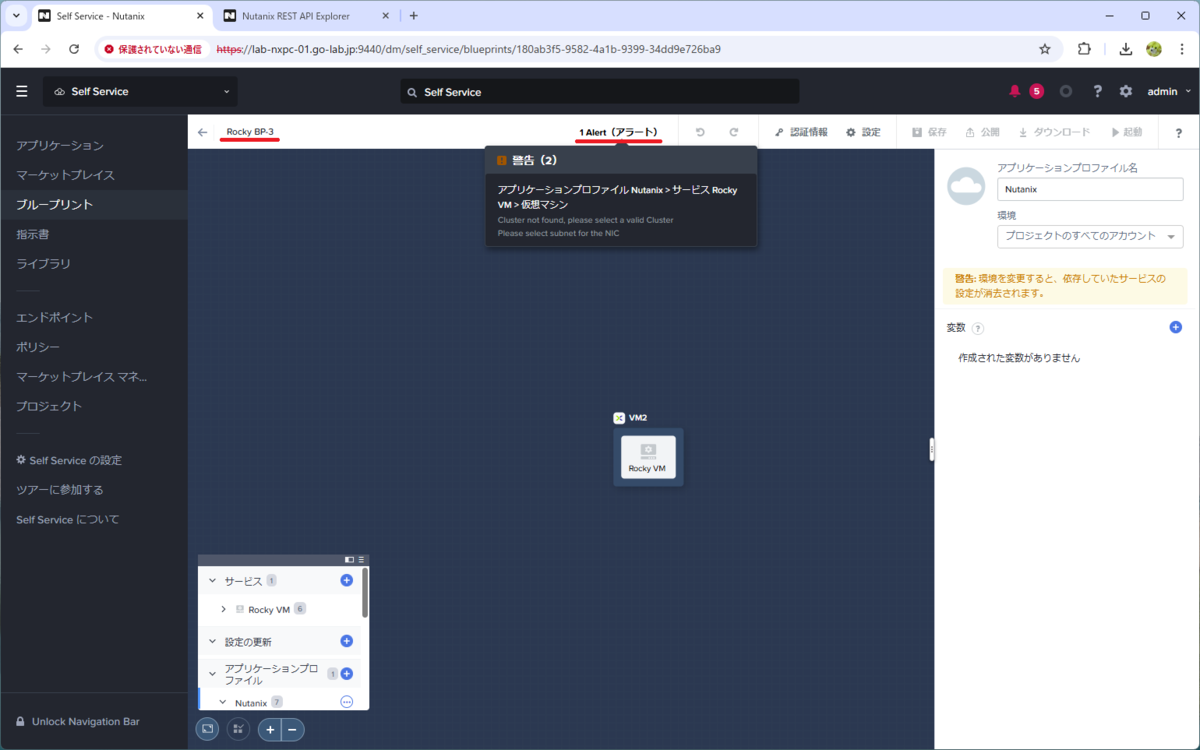Screen dimensions: 1200x750
Task: Click ツアーに参加する link
Action: 60,490
